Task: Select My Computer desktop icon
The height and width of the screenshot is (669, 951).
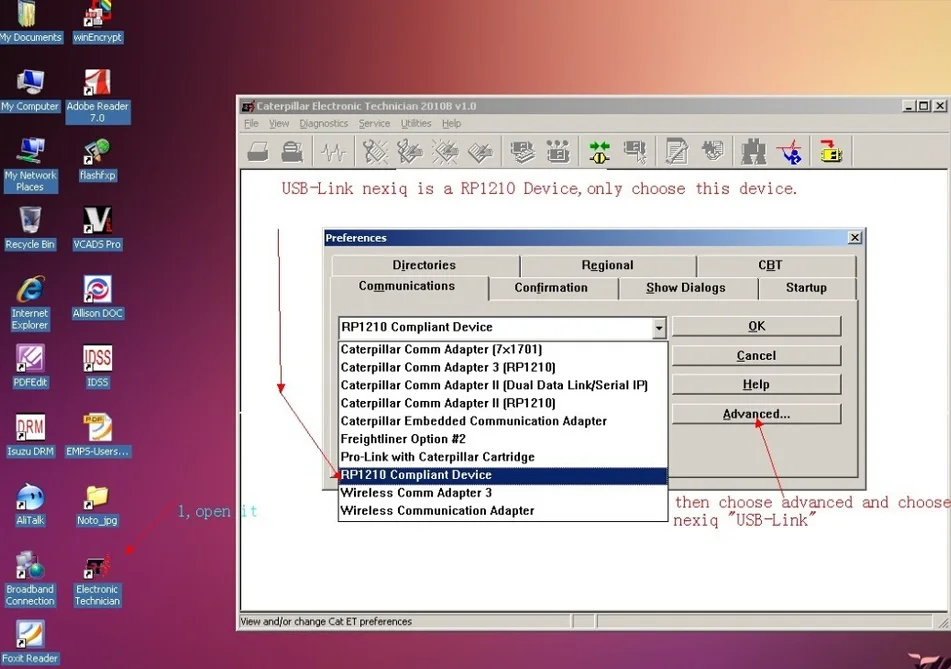Action: 30,91
